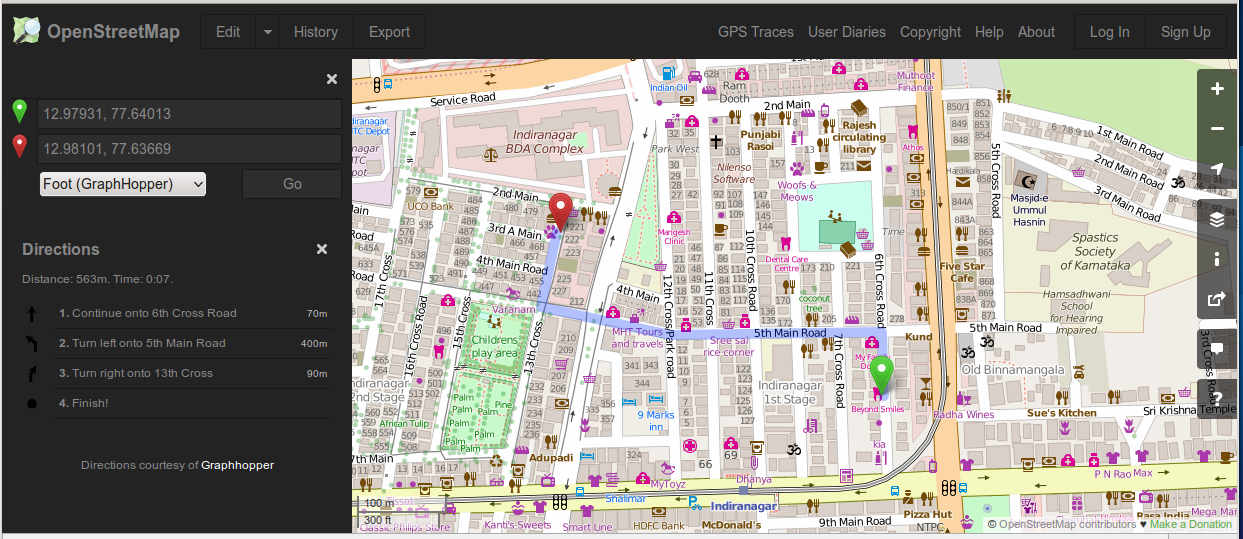Zoom out of the map
The width and height of the screenshot is (1243, 539).
(x=1217, y=129)
